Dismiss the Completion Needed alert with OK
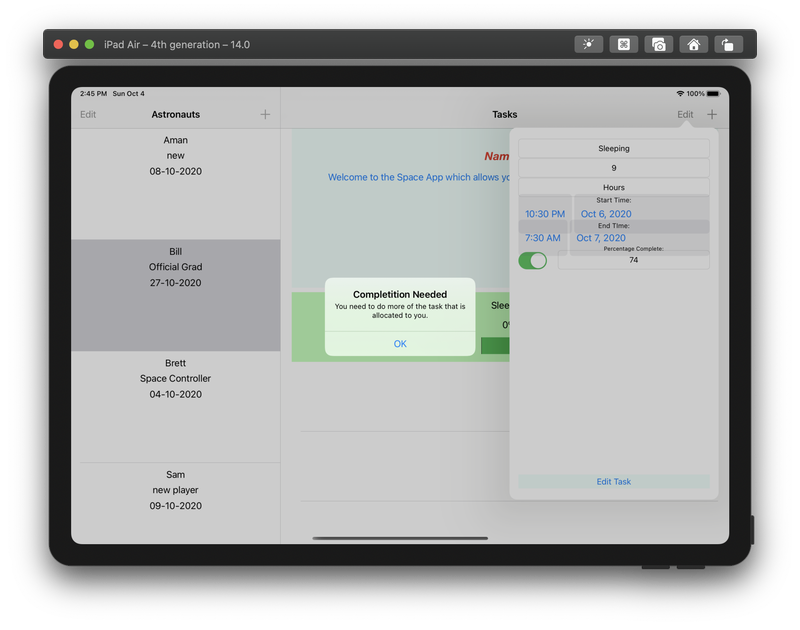The width and height of the screenshot is (800, 630). click(399, 343)
